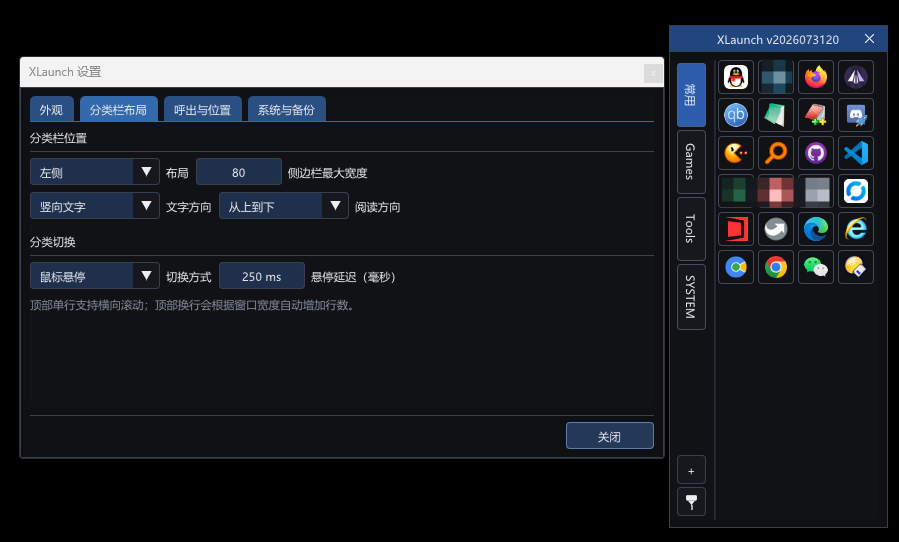Open the Firefox browser icon
The image size is (899, 542).
815,77
